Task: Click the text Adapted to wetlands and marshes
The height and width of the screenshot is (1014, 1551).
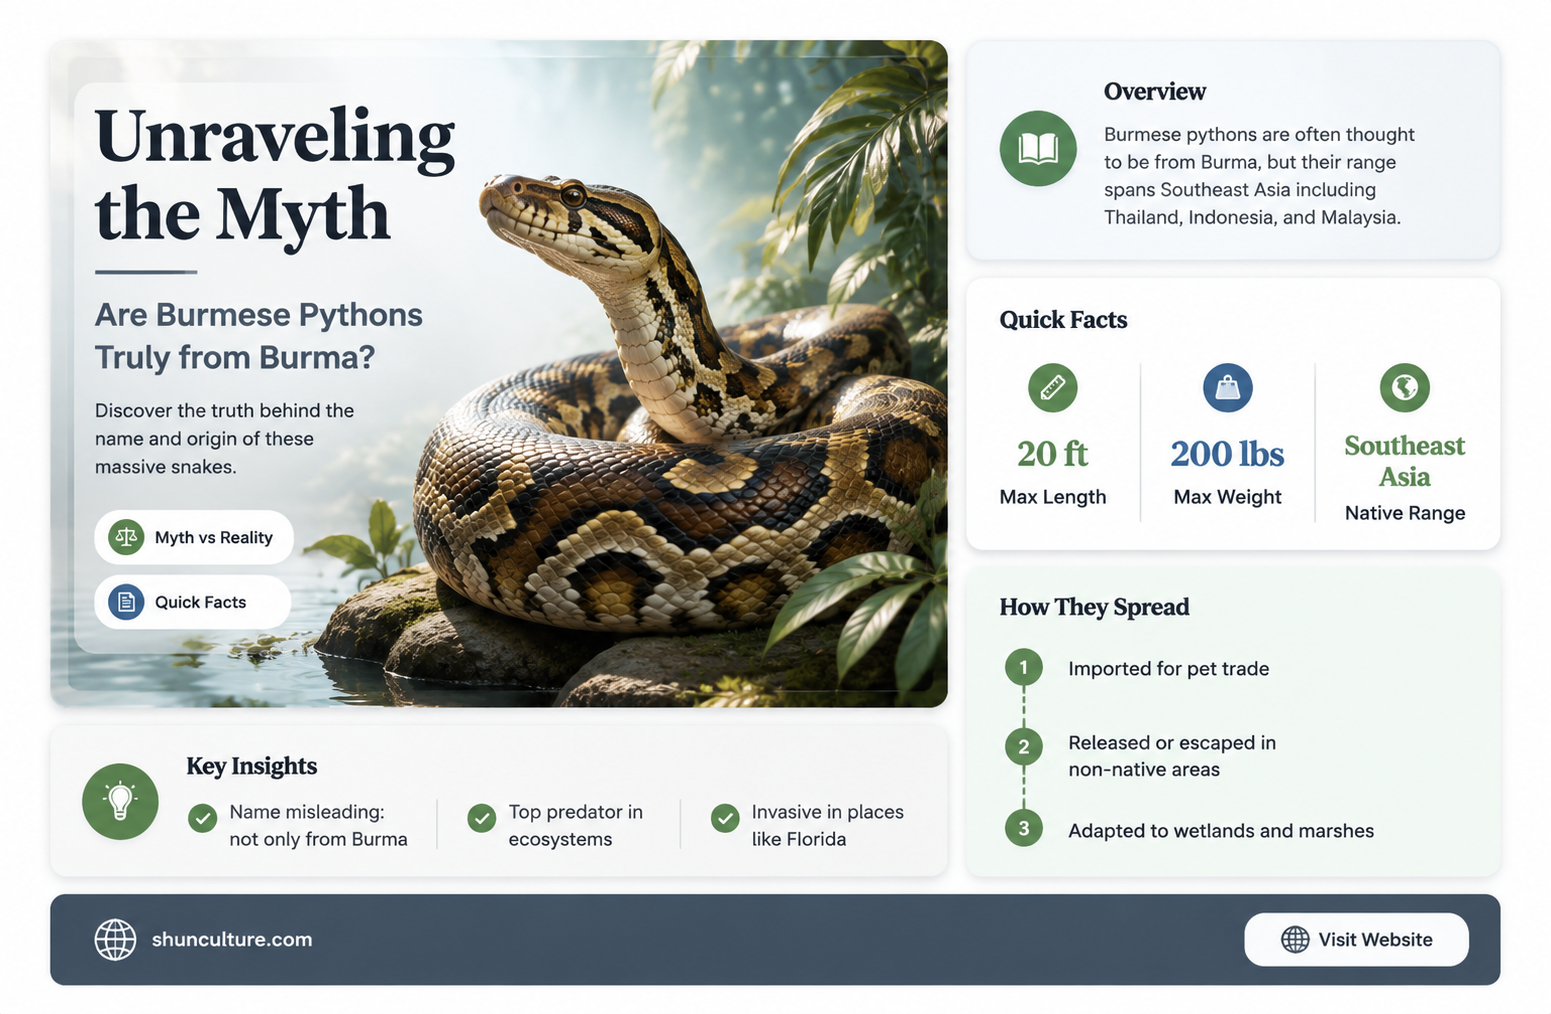Action: 1221,831
